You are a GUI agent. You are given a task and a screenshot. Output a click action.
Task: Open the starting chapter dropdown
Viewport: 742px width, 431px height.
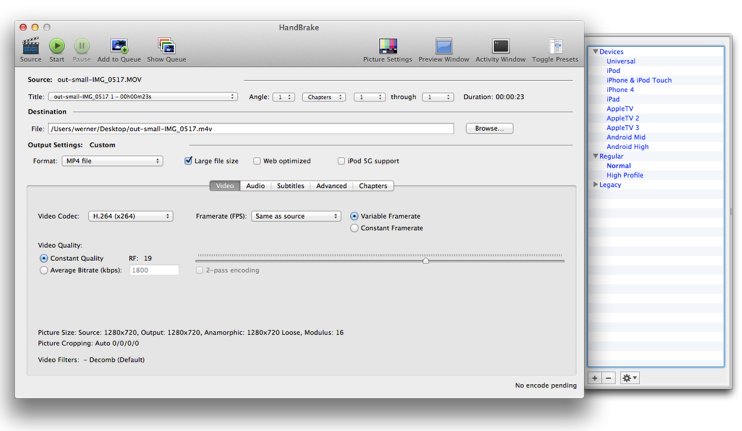pos(370,97)
